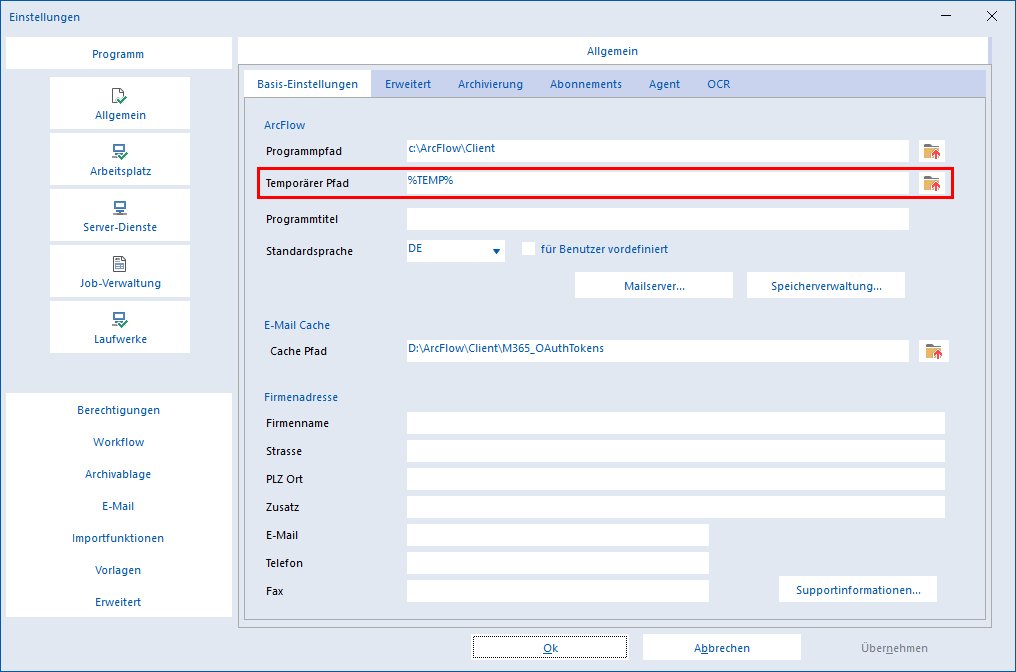Open the Allgemein settings icon
This screenshot has height=672, width=1016.
[x=120, y=104]
